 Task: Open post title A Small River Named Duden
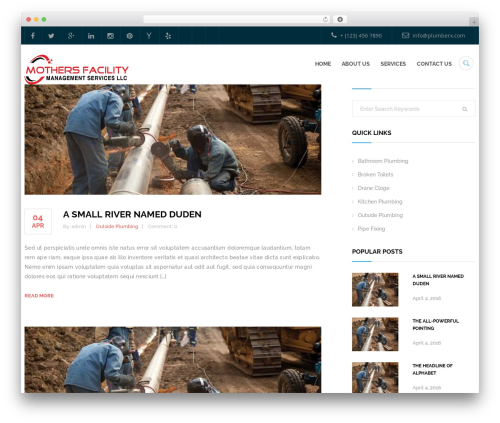coord(132,214)
